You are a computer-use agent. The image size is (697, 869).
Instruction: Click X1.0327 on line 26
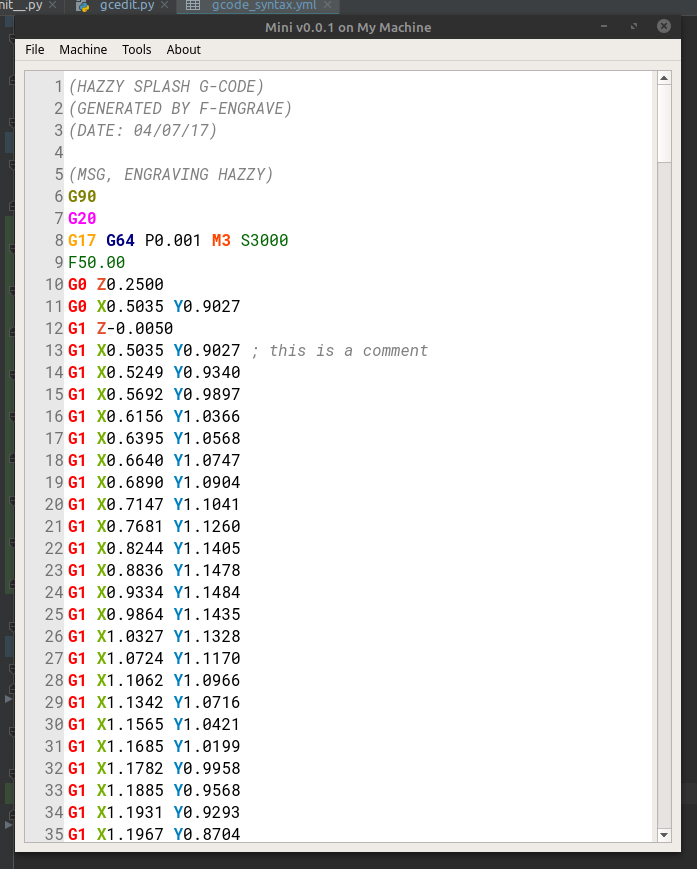130,636
